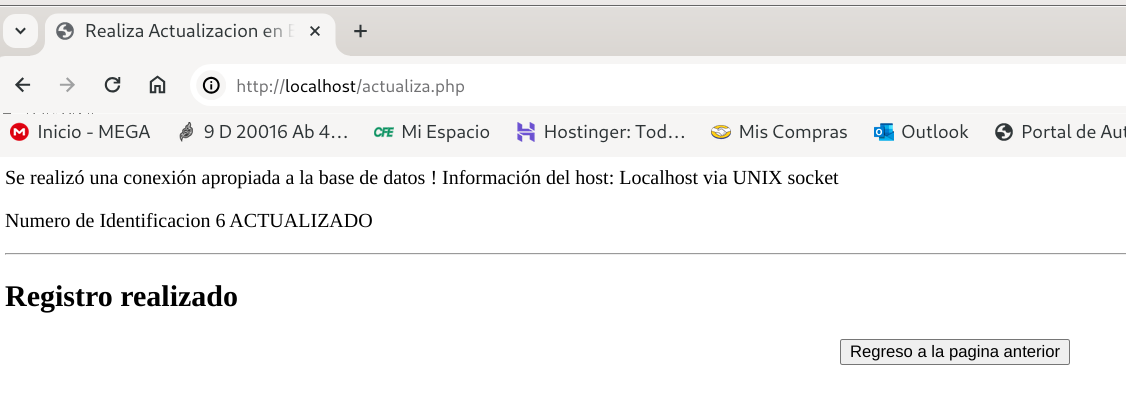1126x412 pixels.
Task: Click the forward navigation arrow
Action: [67, 86]
